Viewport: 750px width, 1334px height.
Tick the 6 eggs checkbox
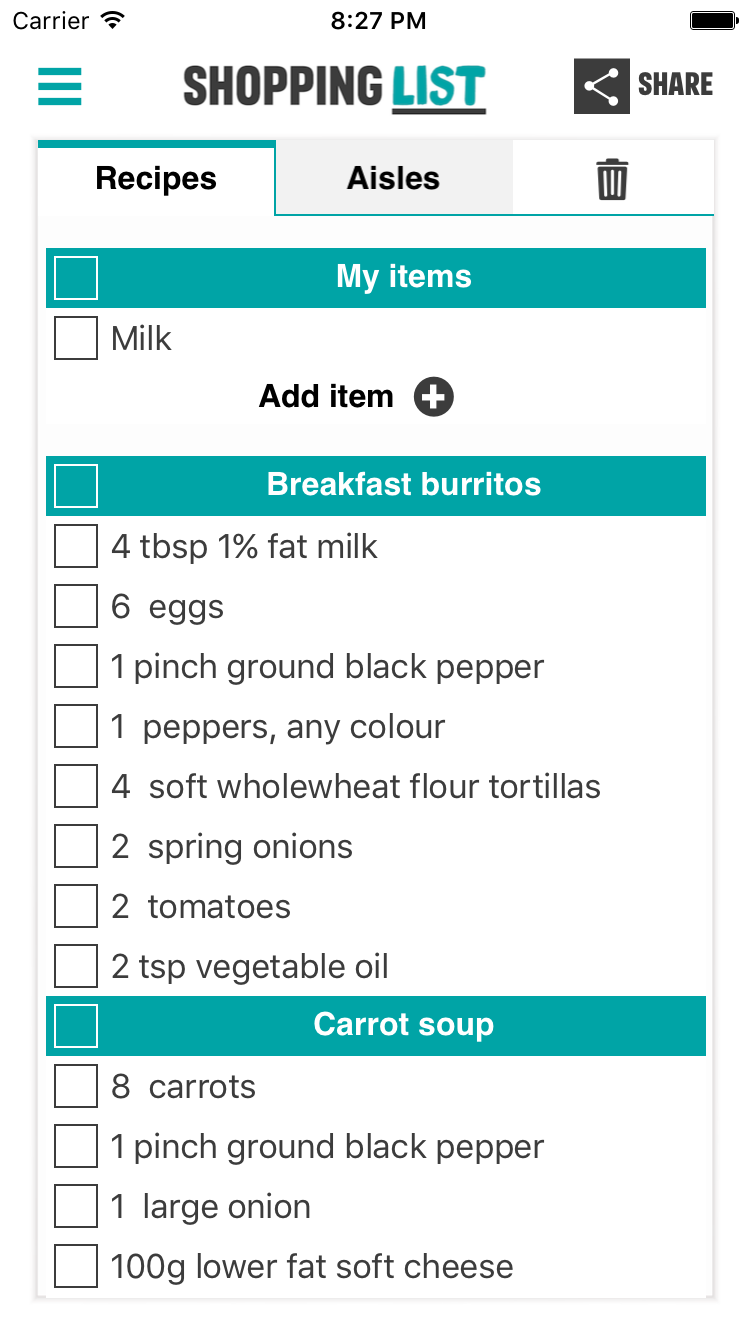click(x=76, y=606)
